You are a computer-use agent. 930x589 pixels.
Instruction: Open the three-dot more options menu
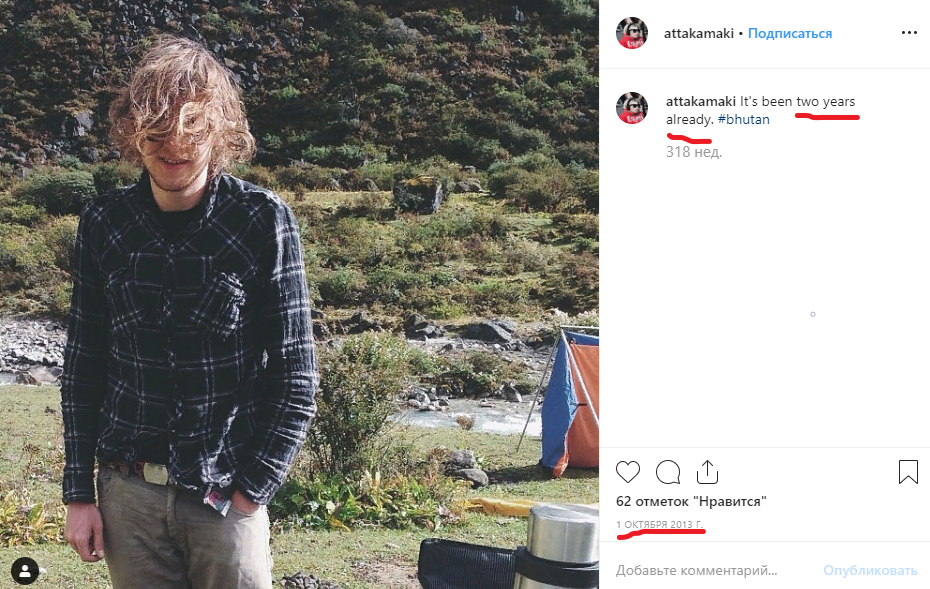908,33
